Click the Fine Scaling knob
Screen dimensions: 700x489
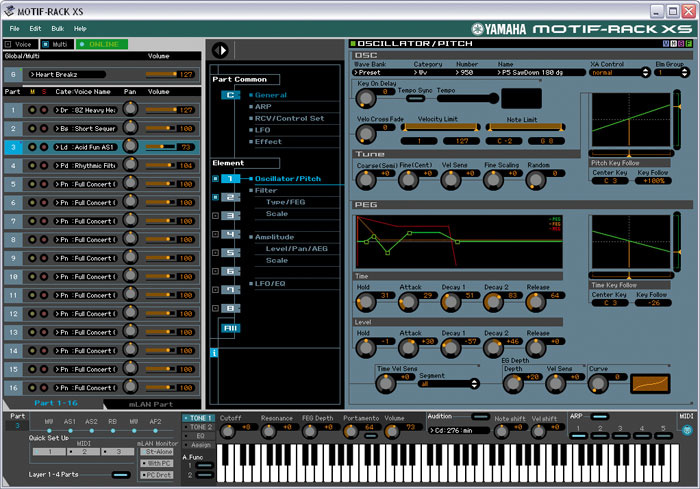click(x=493, y=180)
